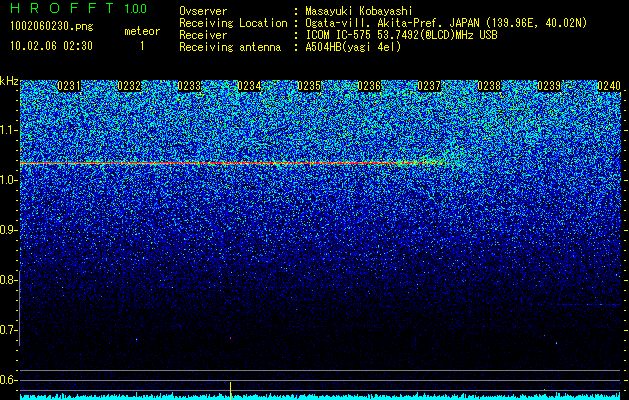Click the meteor count value 1
This screenshot has height=400, width=629.
click(x=142, y=46)
